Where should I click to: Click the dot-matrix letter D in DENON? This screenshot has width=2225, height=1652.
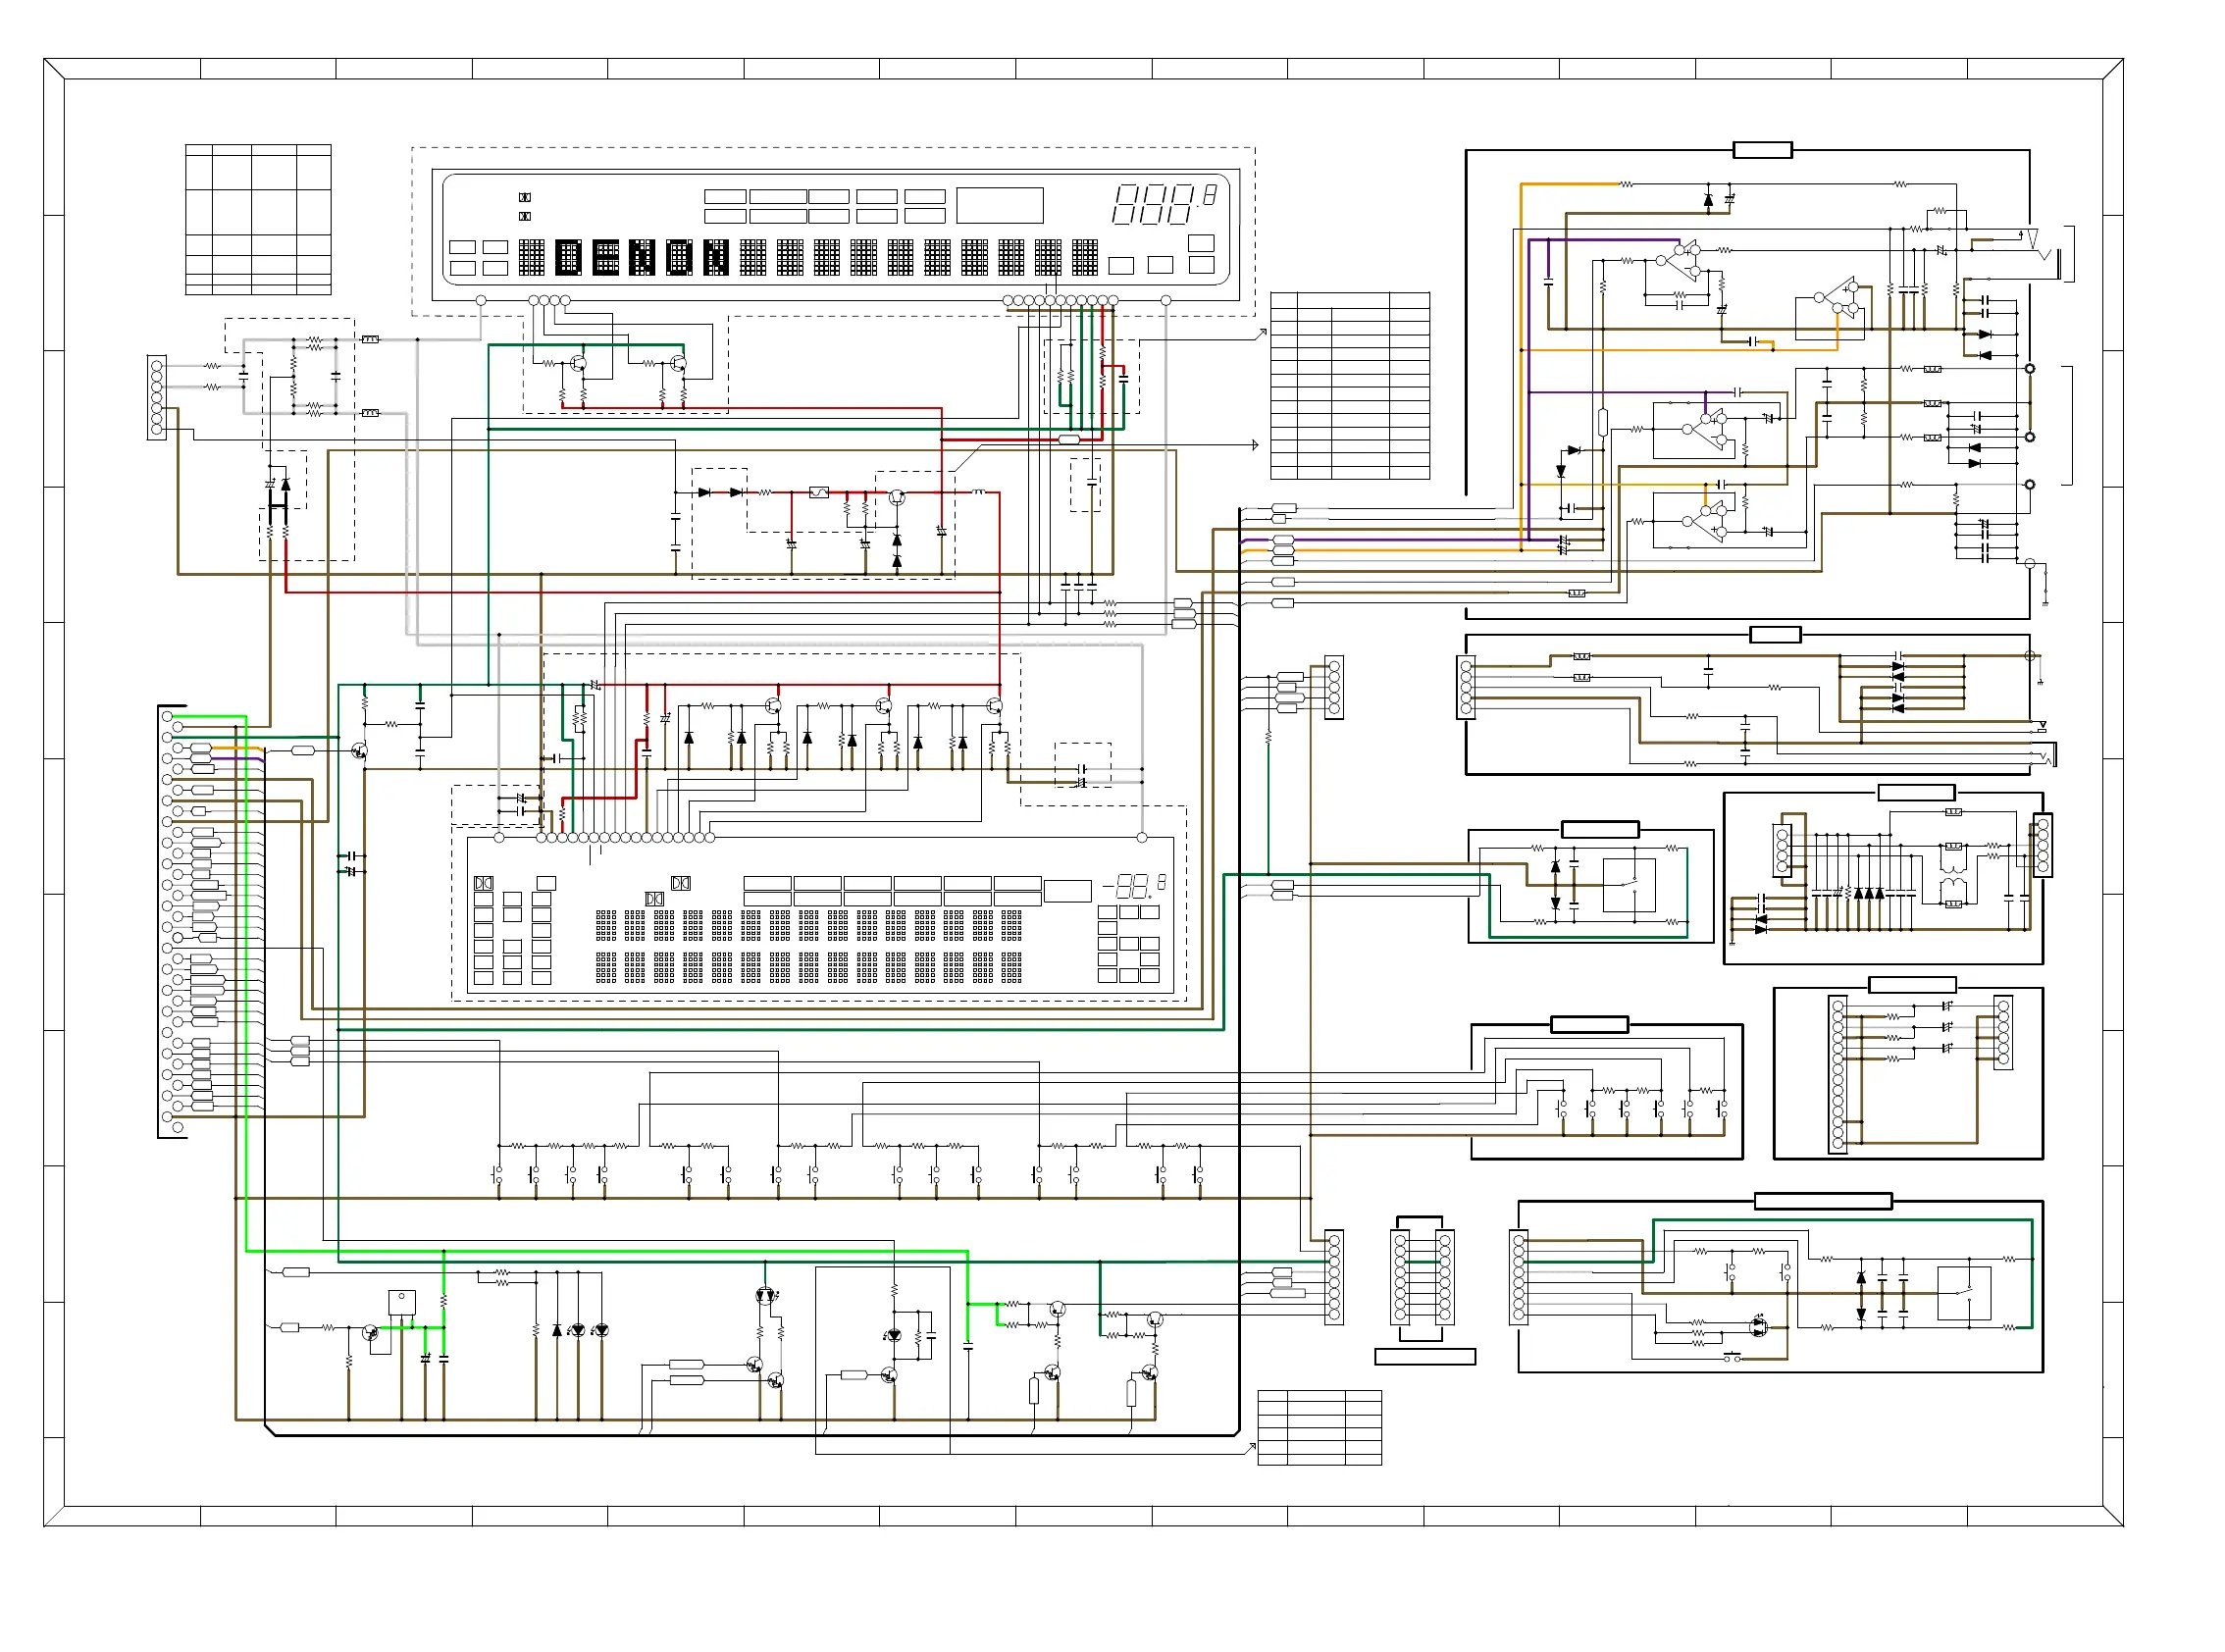tap(569, 257)
